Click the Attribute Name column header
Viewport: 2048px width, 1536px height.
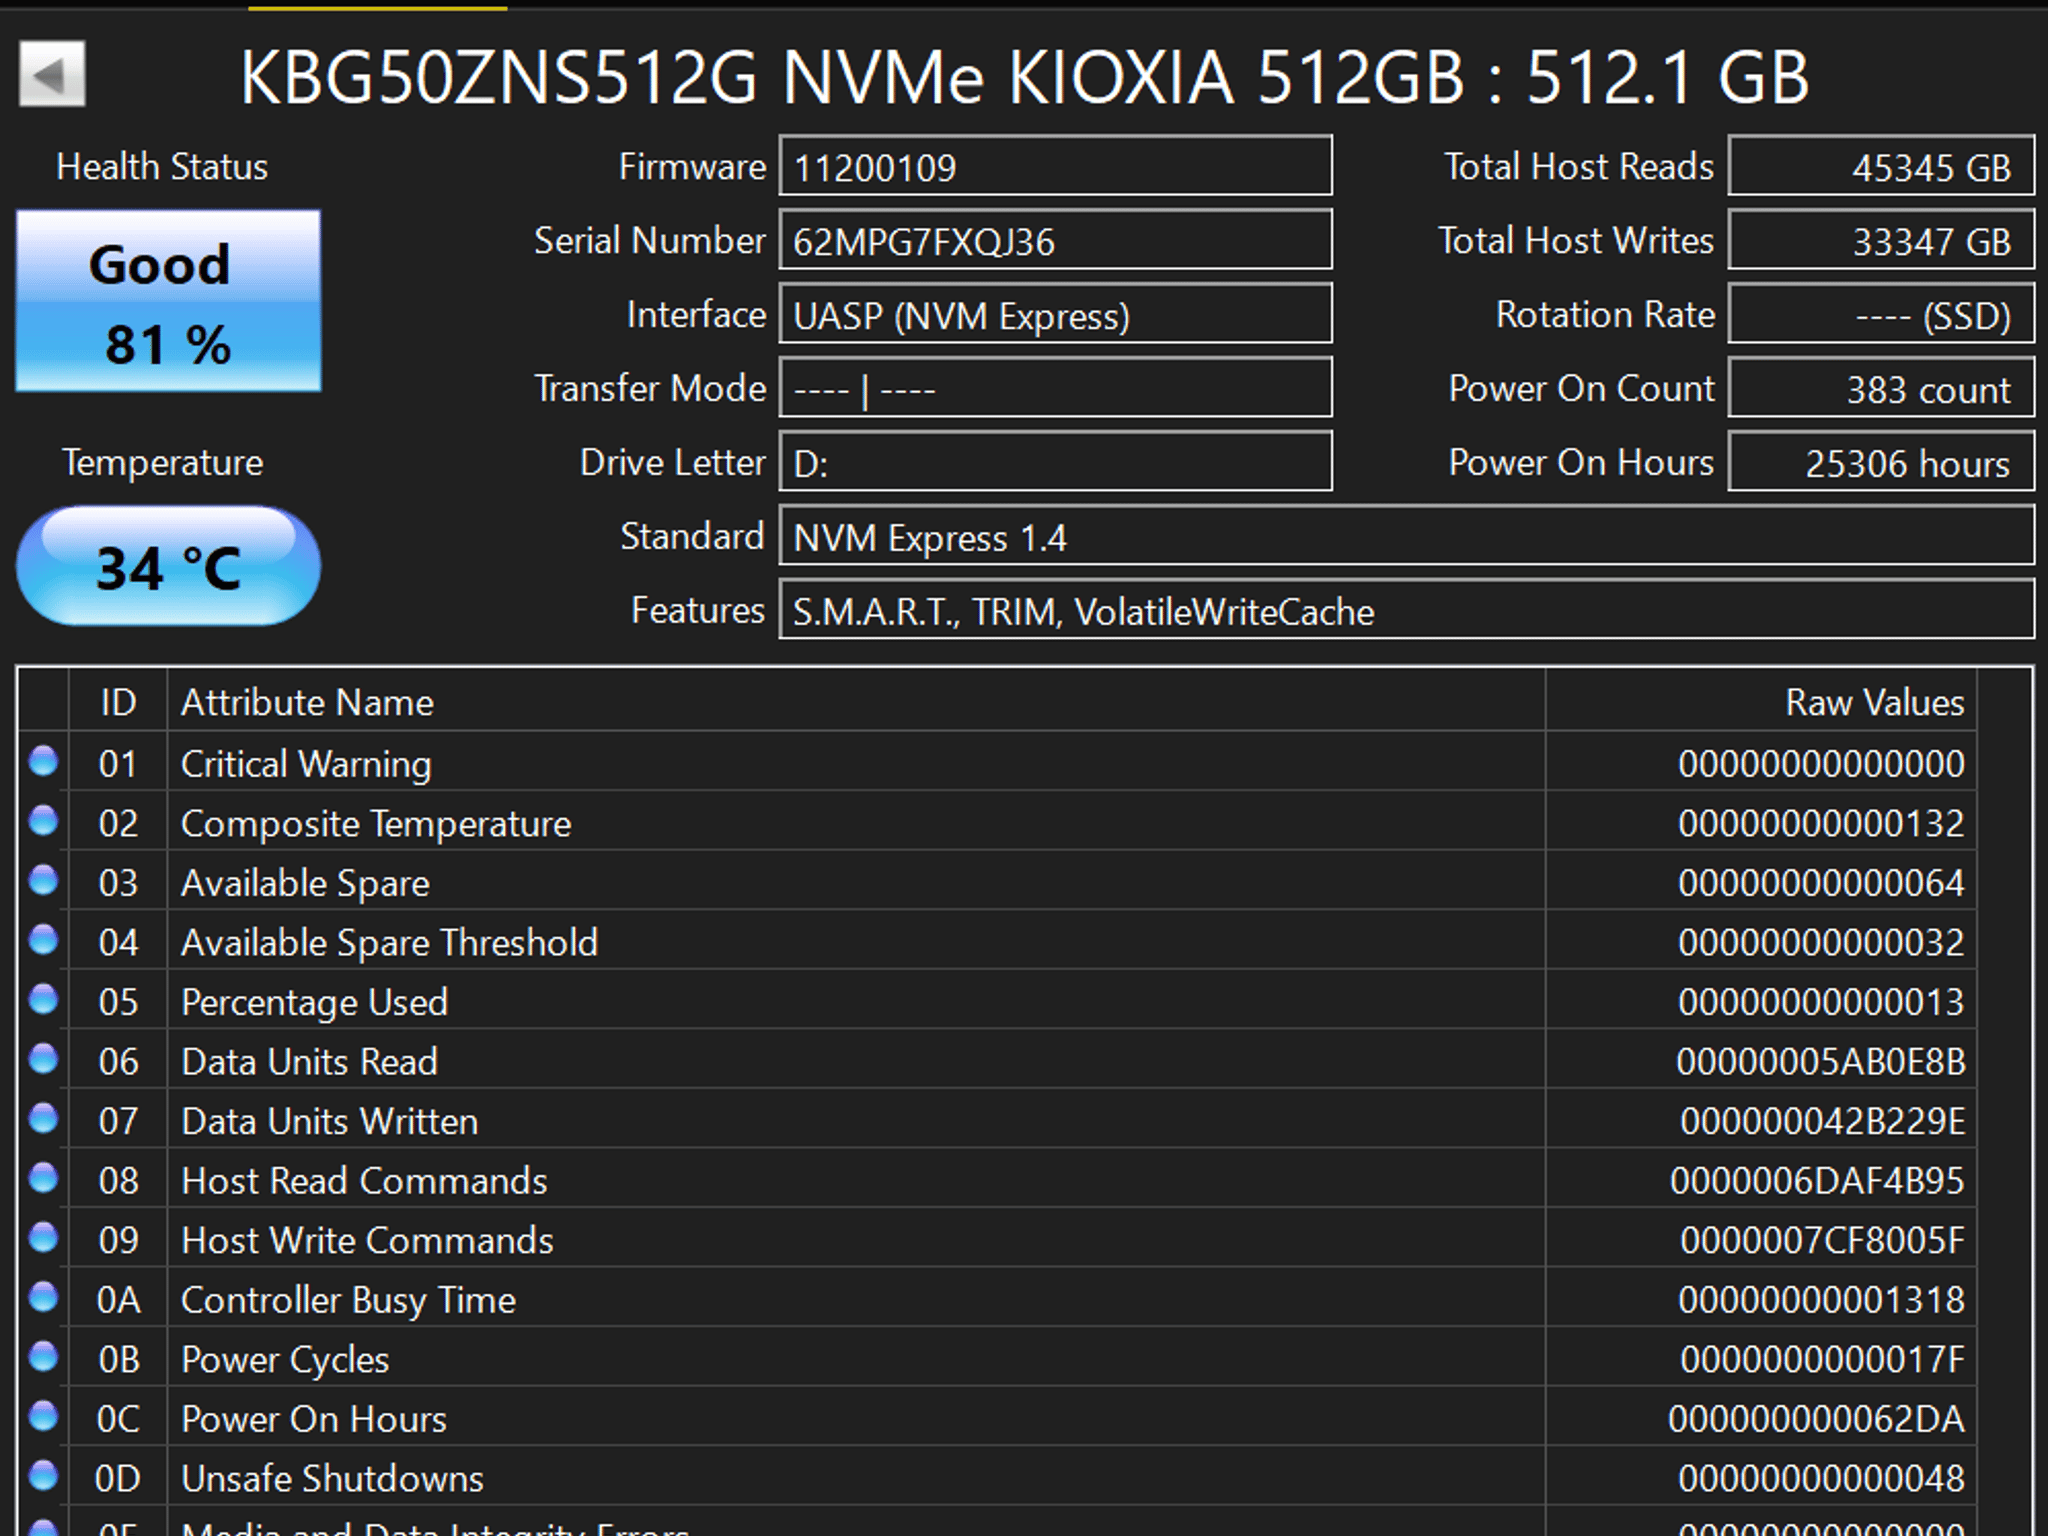coord(857,702)
